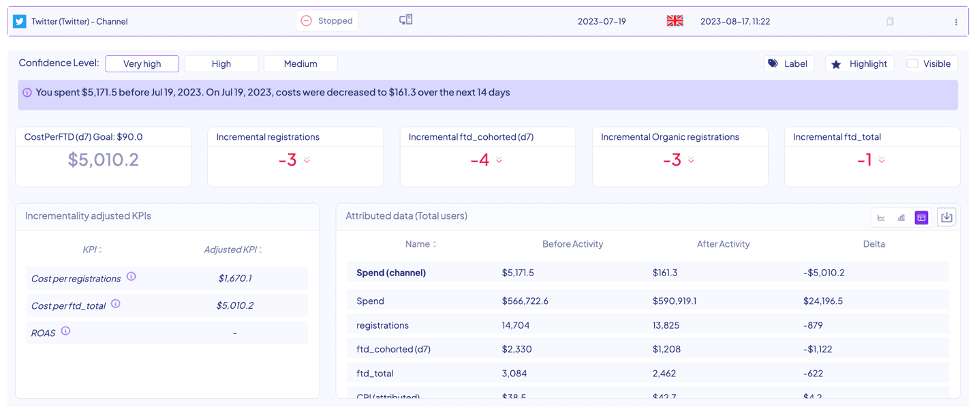The width and height of the screenshot is (977, 408).
Task: Expand Incremental ftd_cohorted (d7) details
Action: (x=499, y=161)
